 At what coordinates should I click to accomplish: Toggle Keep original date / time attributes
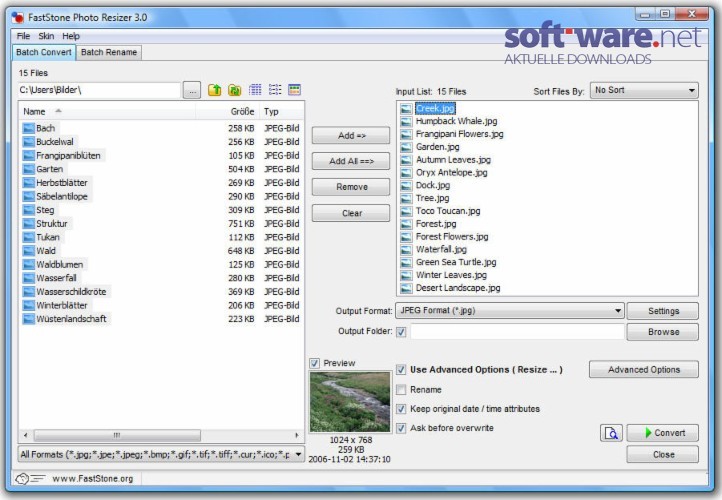tap(401, 409)
